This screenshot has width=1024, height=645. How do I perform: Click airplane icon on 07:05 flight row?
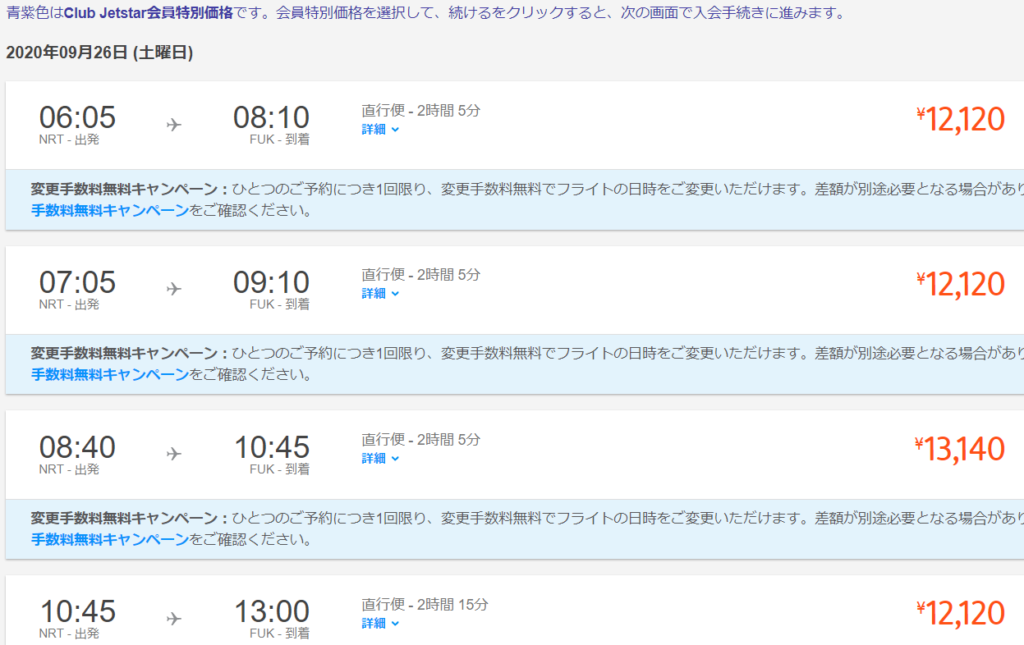pos(174,289)
